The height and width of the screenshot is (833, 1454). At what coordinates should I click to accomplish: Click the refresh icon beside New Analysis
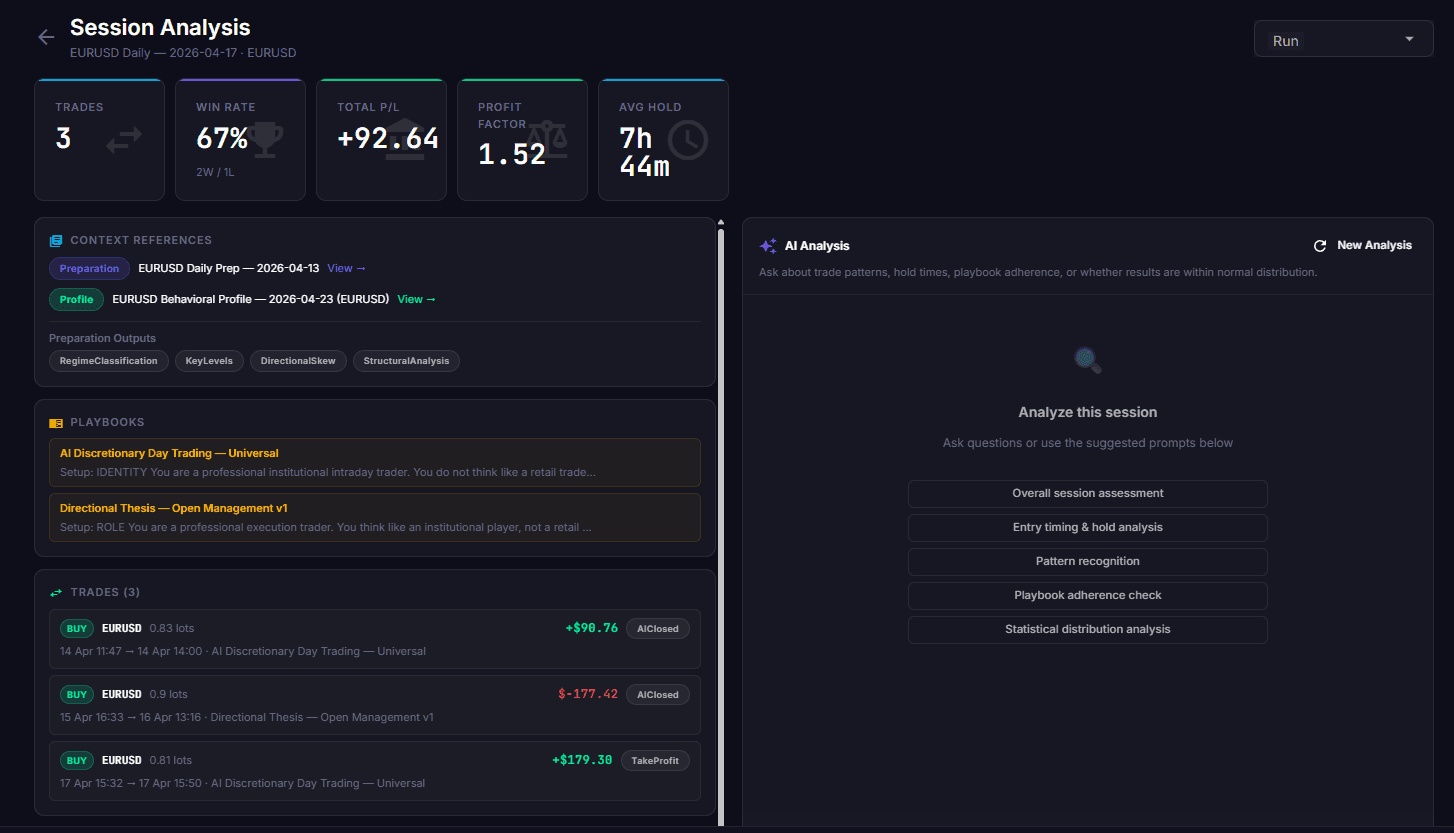[x=1319, y=244]
